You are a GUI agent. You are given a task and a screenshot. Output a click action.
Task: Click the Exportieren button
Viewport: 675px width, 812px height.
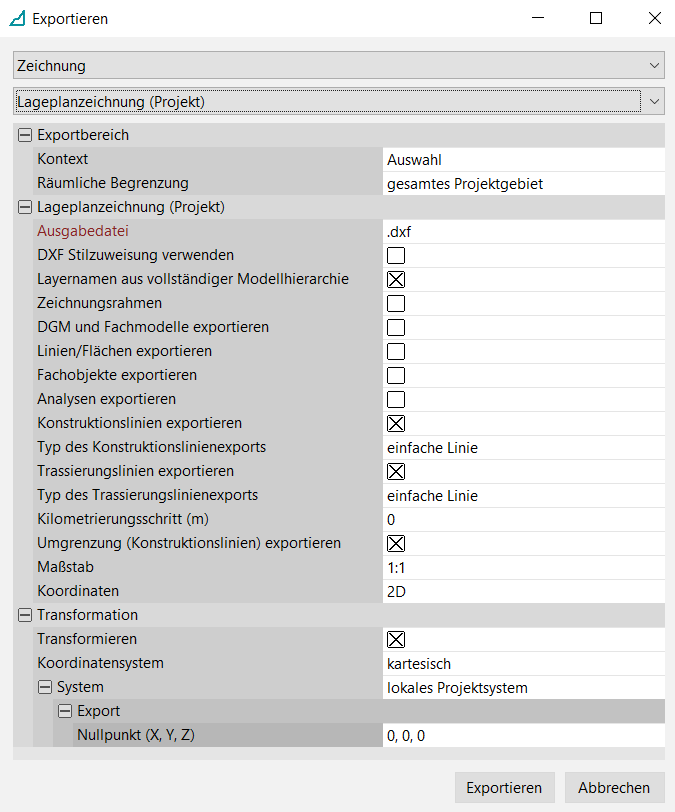click(504, 787)
